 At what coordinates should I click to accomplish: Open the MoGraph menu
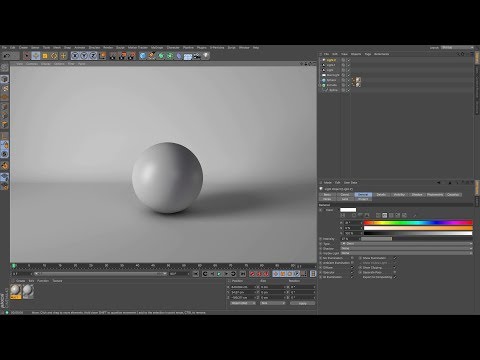pyautogui.click(x=157, y=48)
